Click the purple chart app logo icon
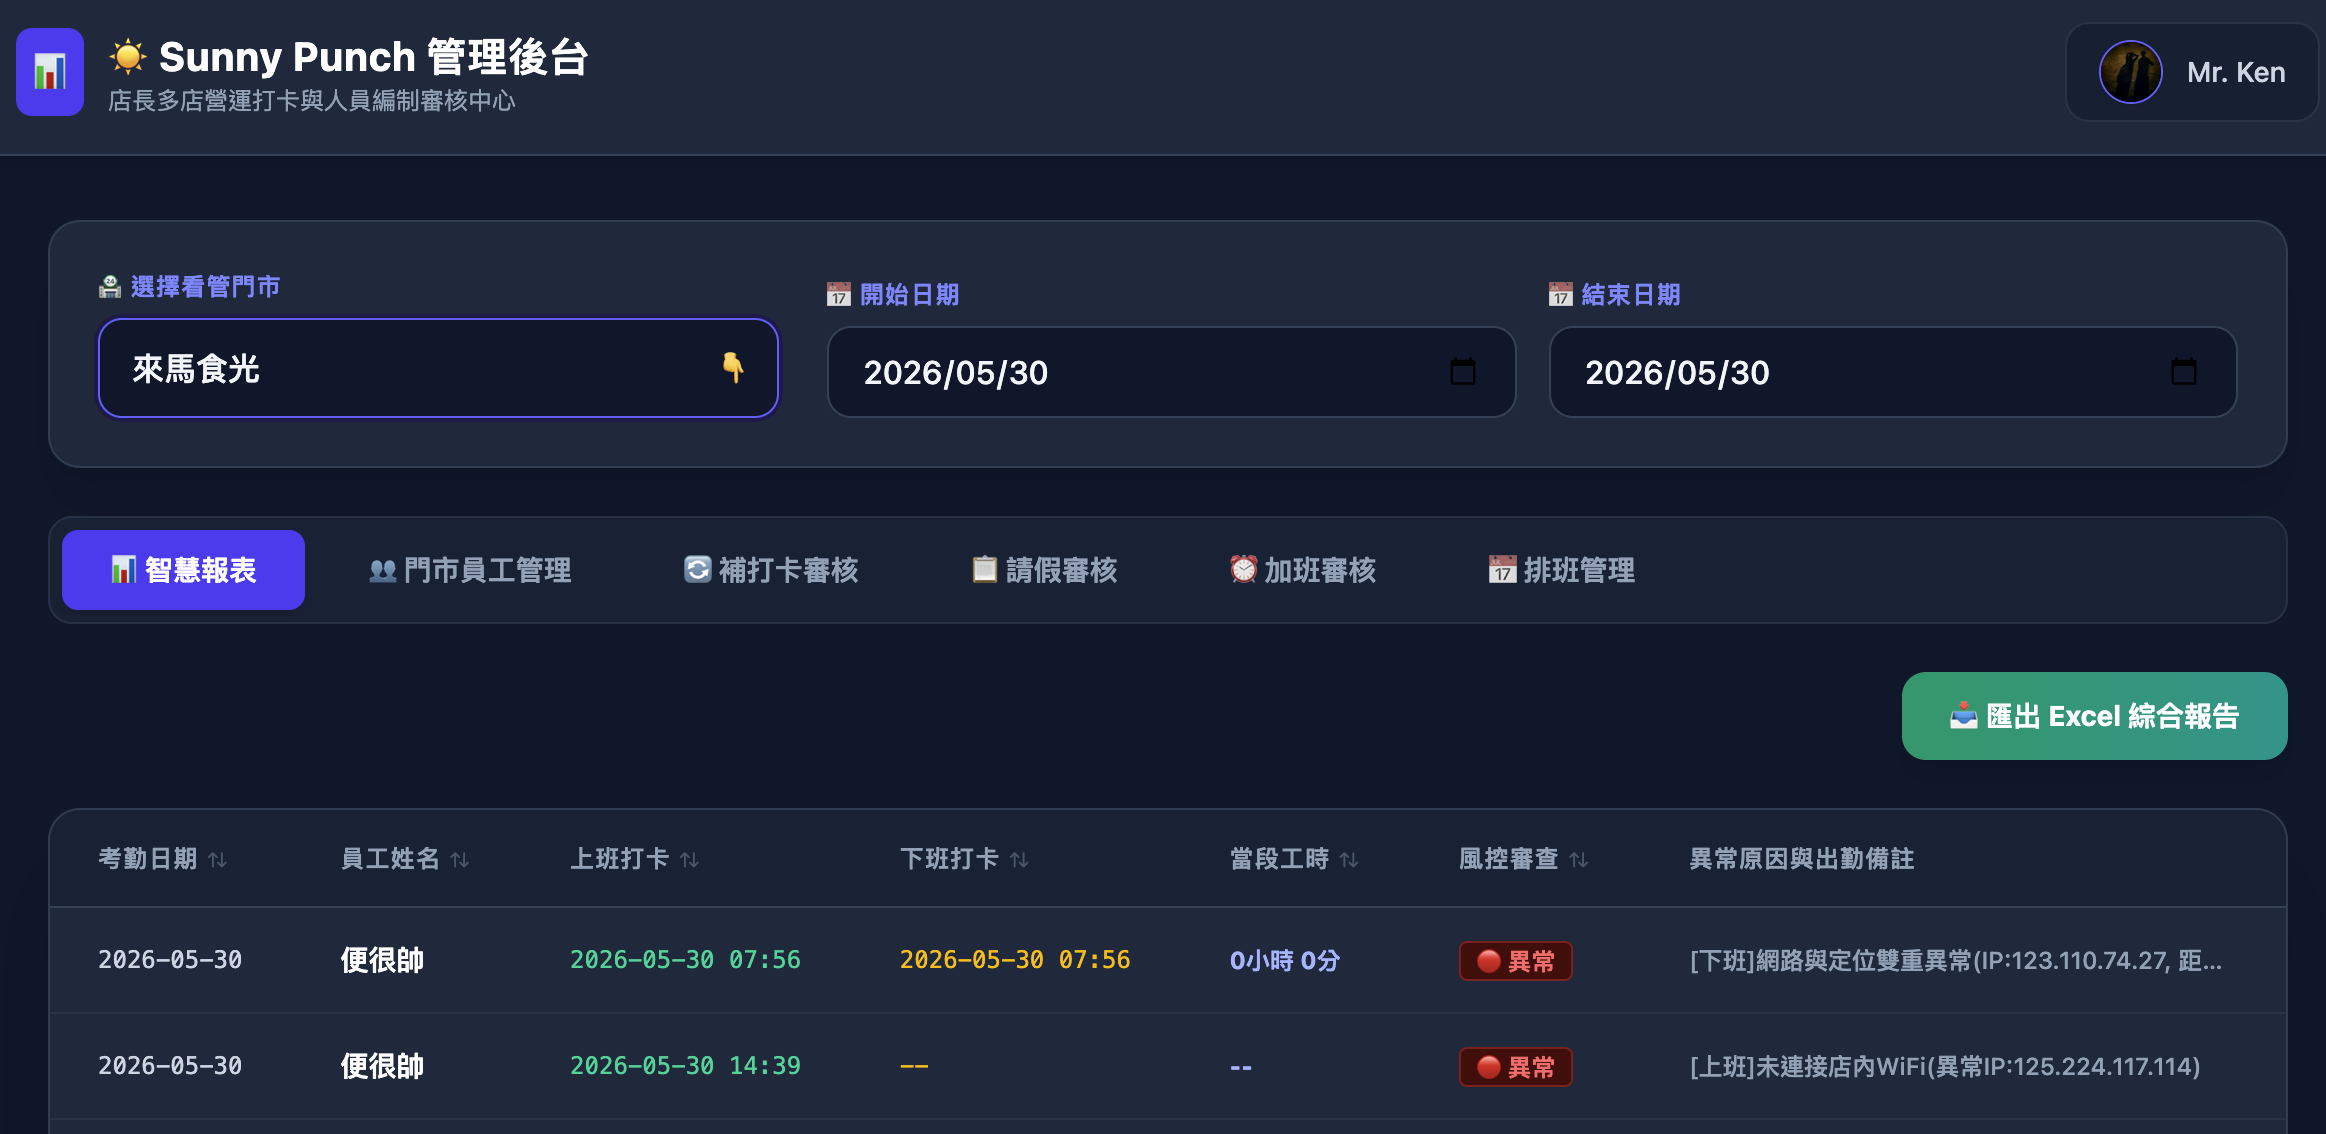 pos(50,72)
